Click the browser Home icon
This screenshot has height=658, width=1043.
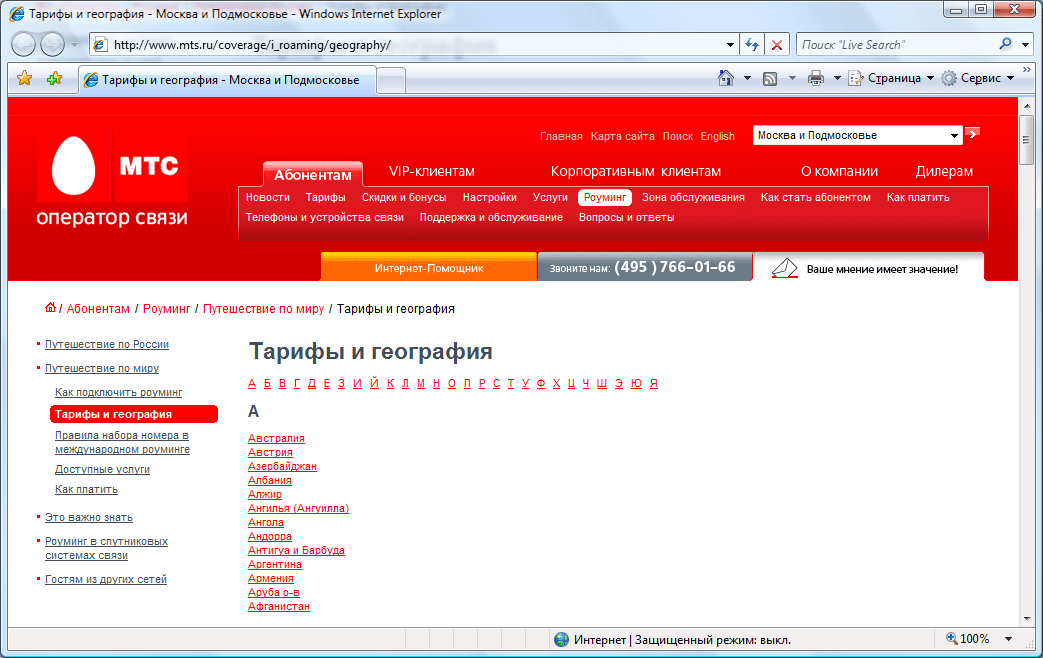click(x=727, y=78)
